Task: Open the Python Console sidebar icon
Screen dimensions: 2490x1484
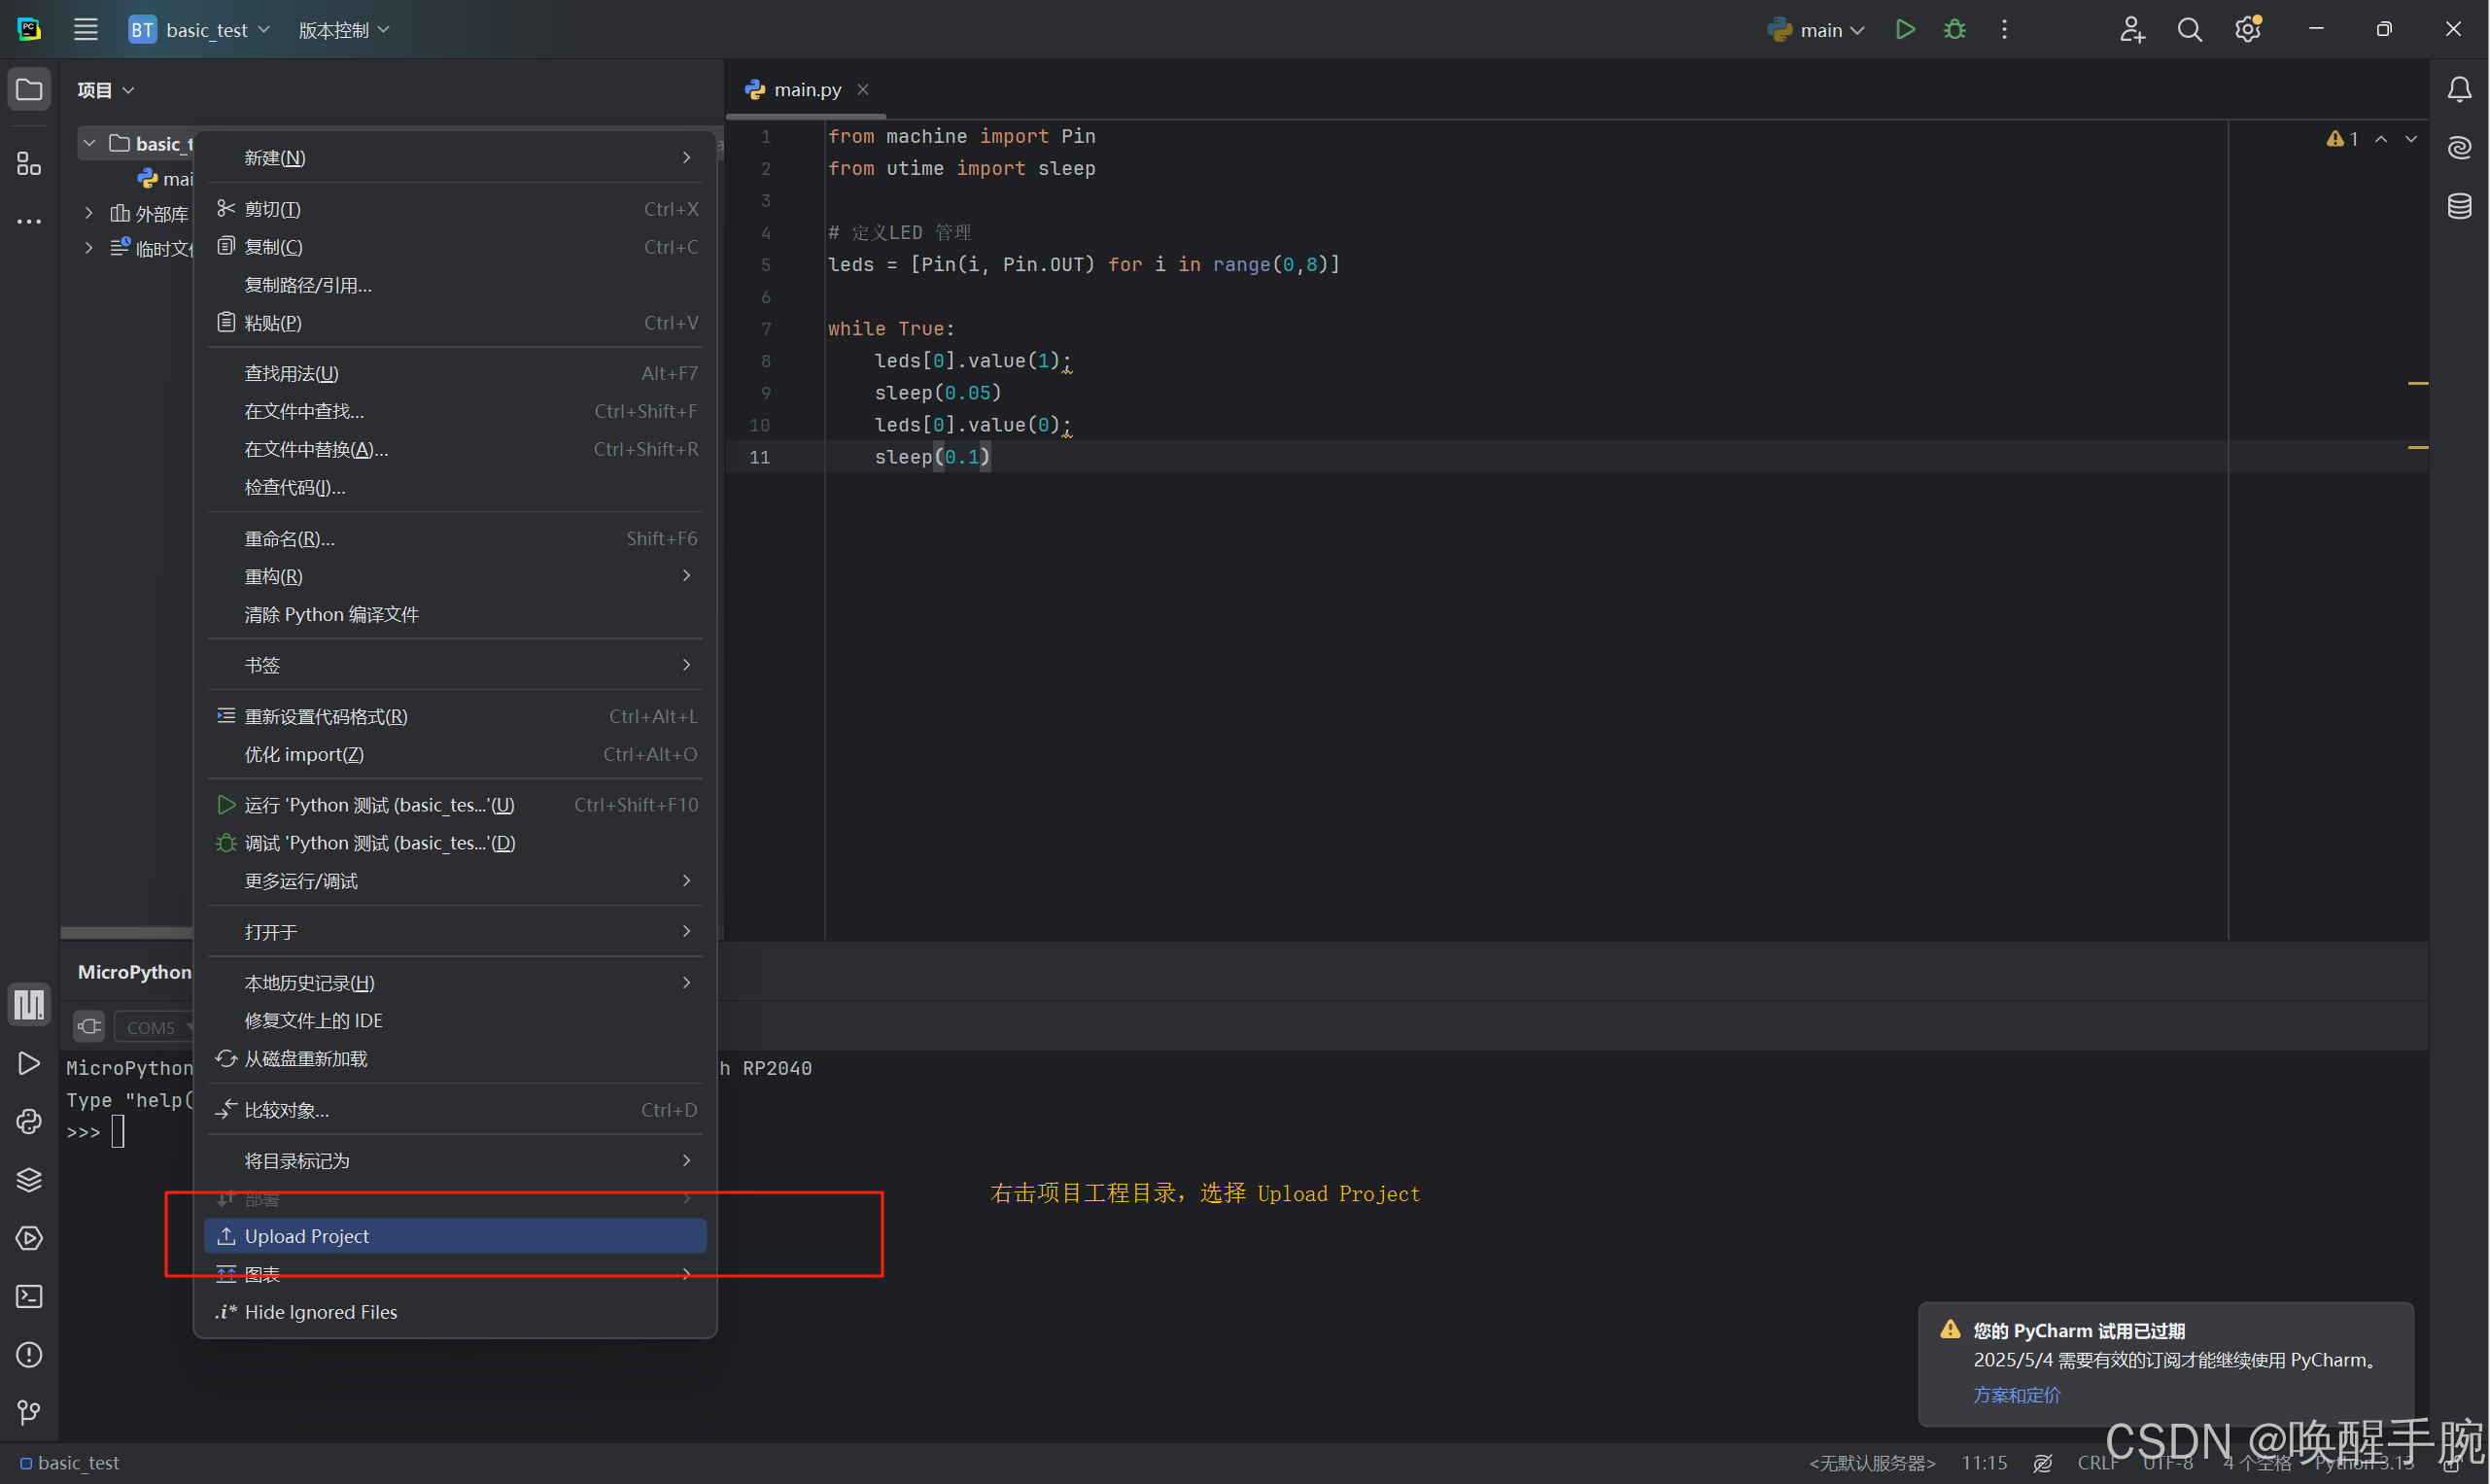Action: (x=29, y=1121)
